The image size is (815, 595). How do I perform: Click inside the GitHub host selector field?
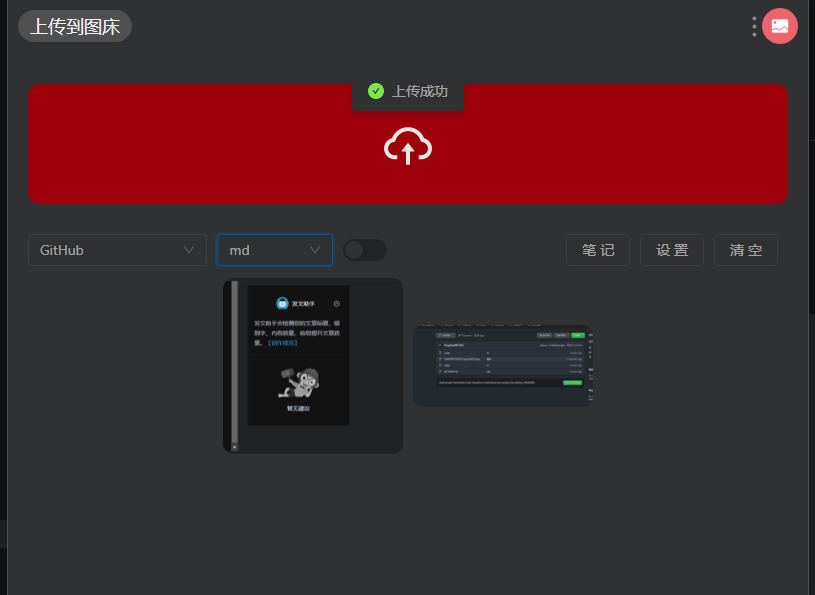pyautogui.click(x=100, y=249)
